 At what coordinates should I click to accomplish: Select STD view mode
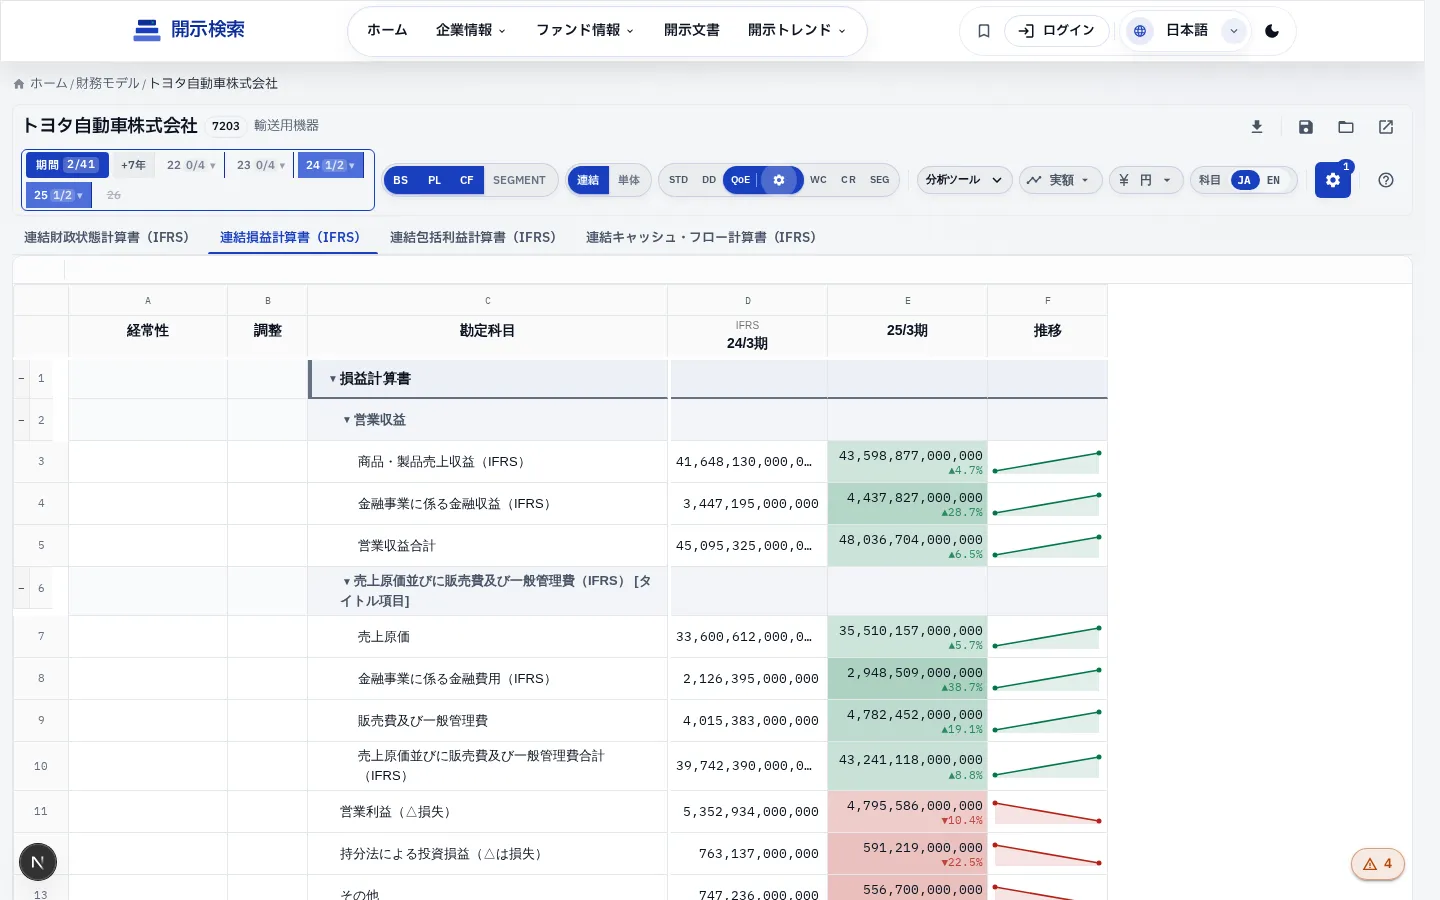(679, 180)
